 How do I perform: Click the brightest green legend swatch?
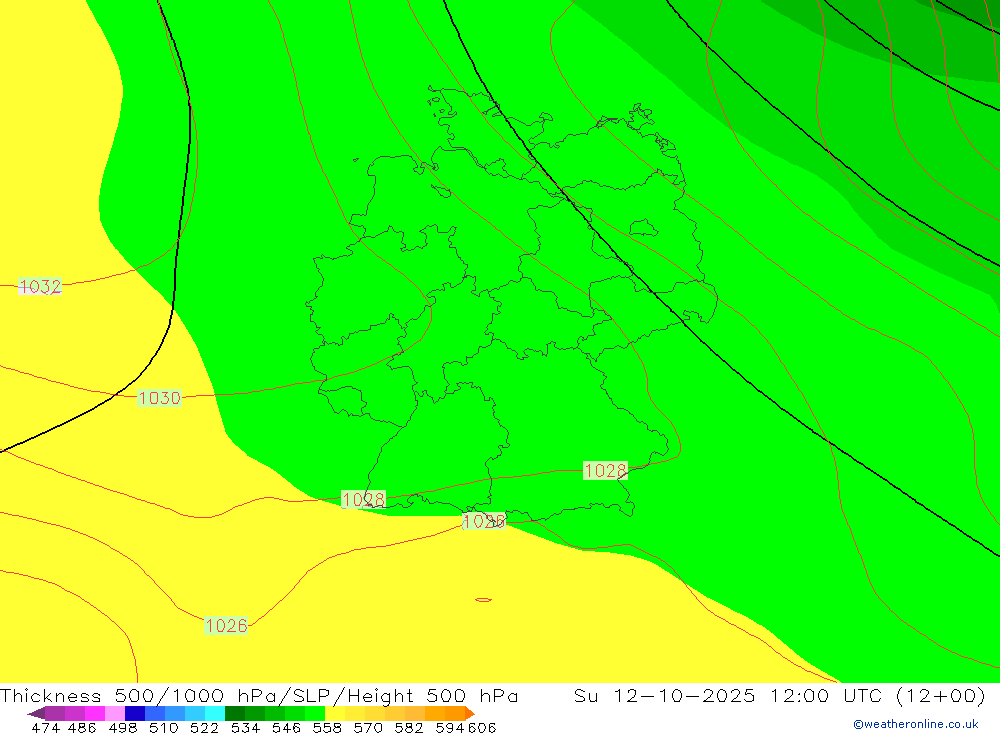point(315,713)
